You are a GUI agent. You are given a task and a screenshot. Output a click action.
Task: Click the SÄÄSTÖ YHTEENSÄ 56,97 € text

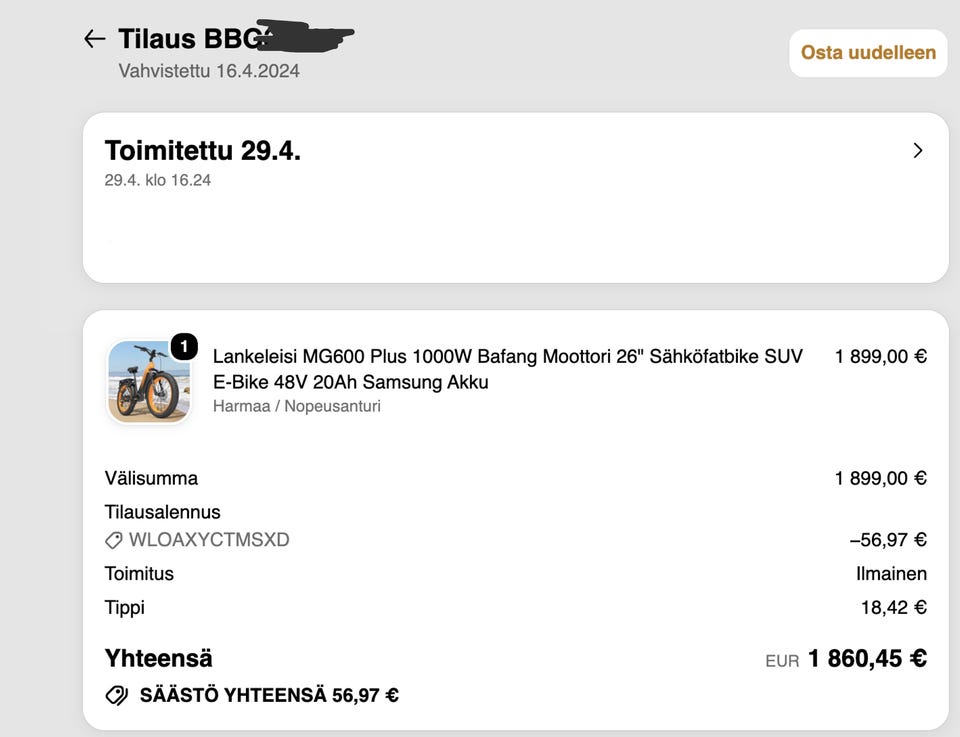click(269, 695)
